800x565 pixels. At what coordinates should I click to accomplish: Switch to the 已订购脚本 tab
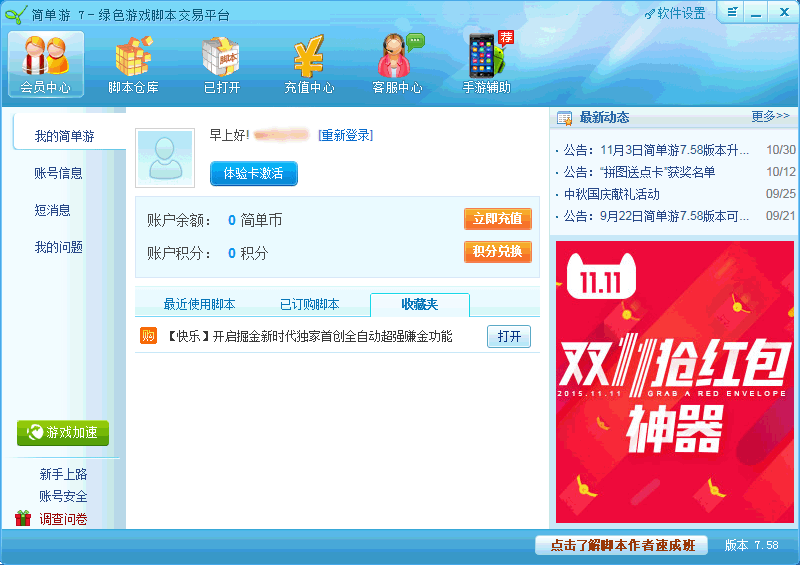(309, 305)
